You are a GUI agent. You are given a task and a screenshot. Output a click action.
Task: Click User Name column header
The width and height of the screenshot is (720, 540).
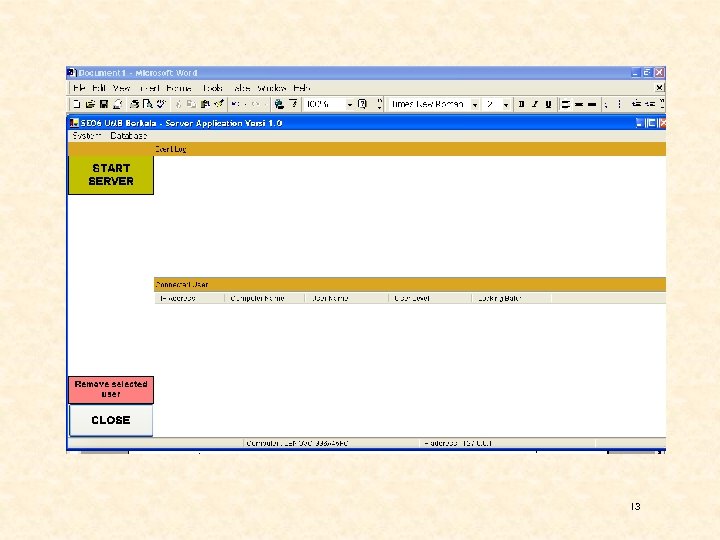(347, 298)
